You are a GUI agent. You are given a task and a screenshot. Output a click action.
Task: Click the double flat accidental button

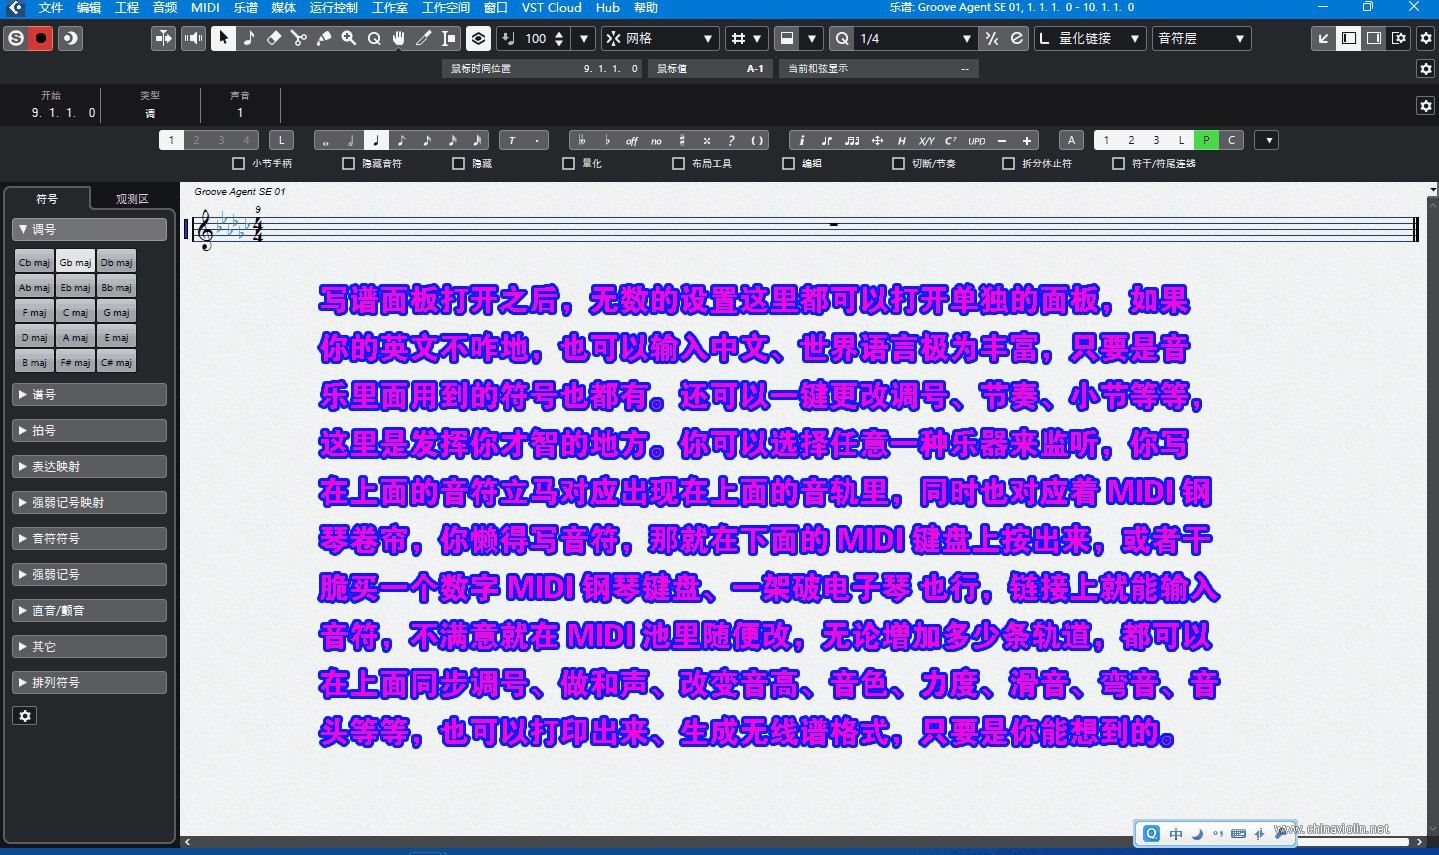pyautogui.click(x=582, y=141)
